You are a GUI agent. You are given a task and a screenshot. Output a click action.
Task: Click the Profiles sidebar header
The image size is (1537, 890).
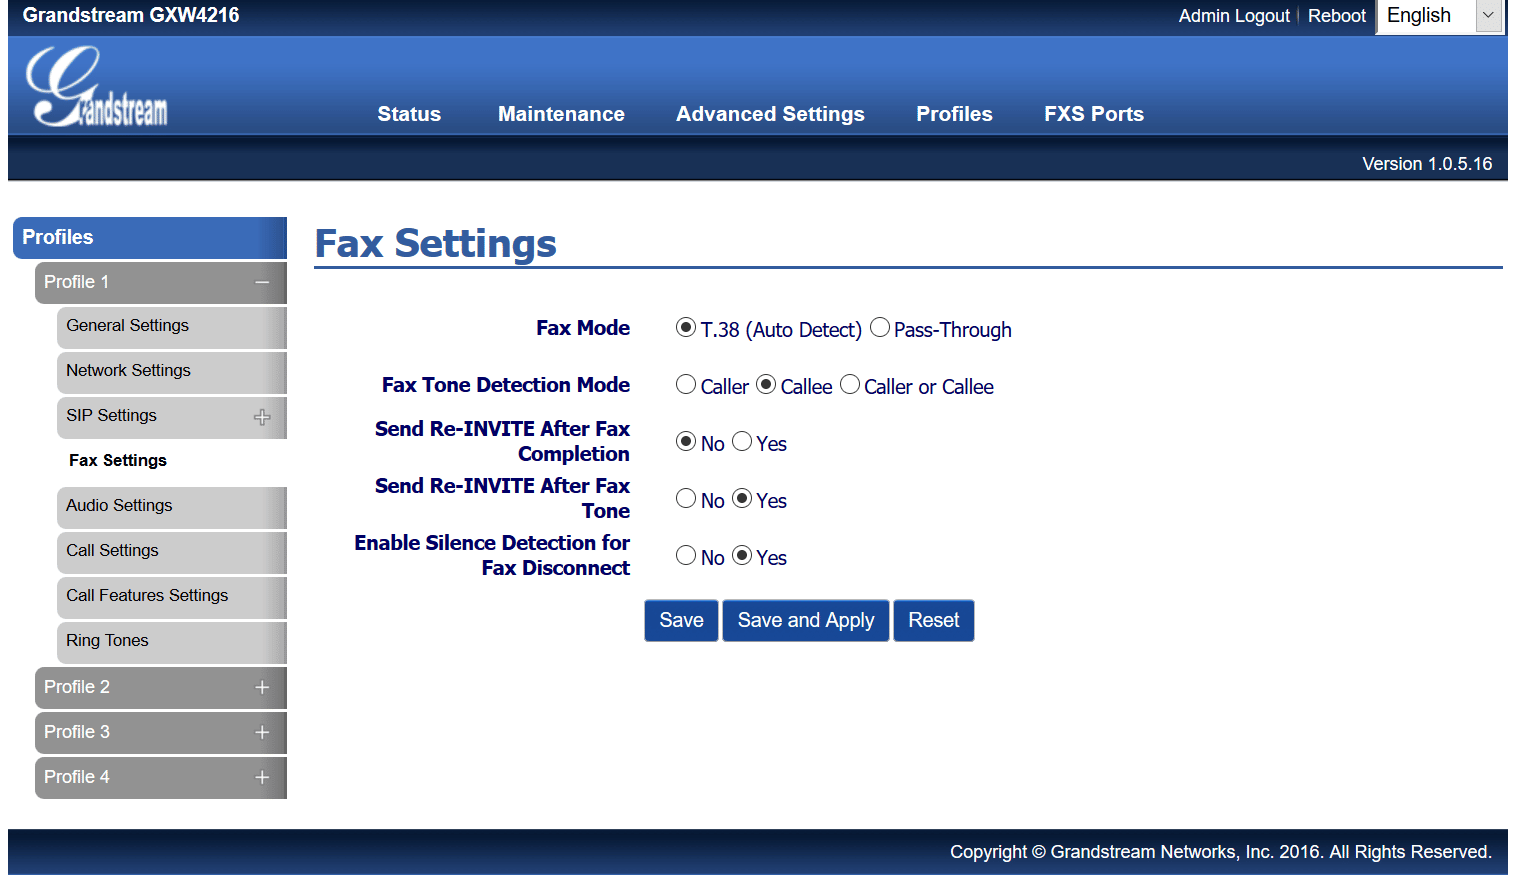150,238
